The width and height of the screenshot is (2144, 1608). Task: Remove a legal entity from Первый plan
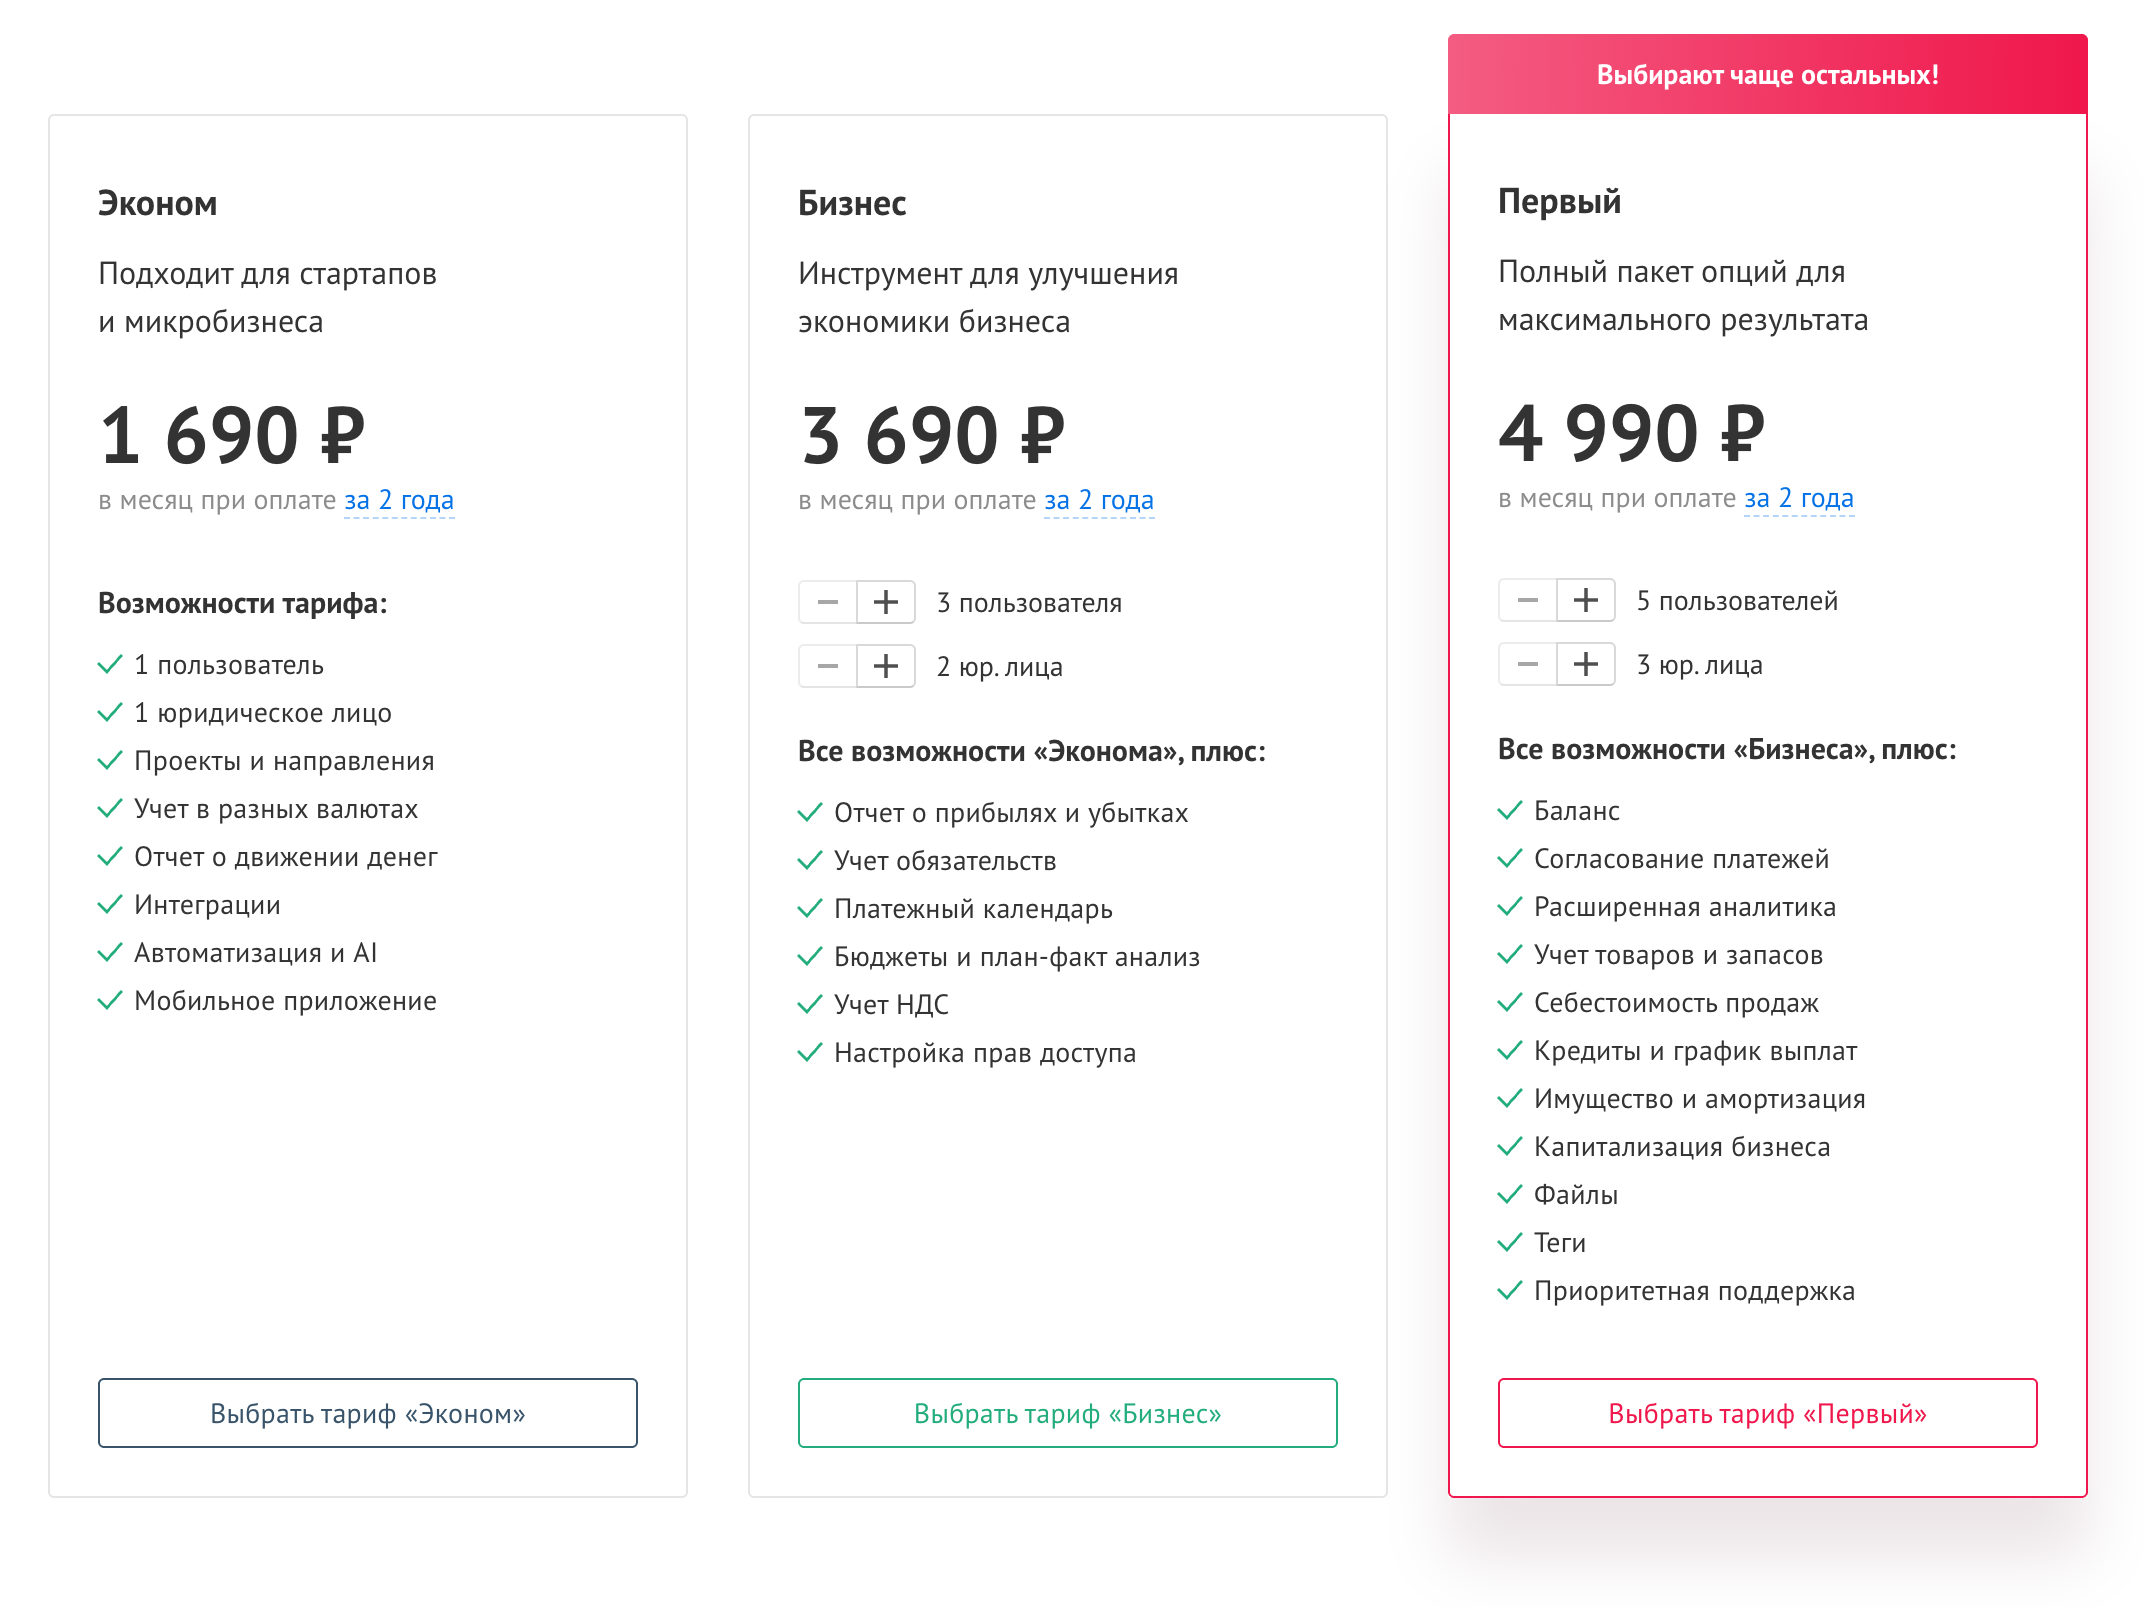[x=1528, y=664]
